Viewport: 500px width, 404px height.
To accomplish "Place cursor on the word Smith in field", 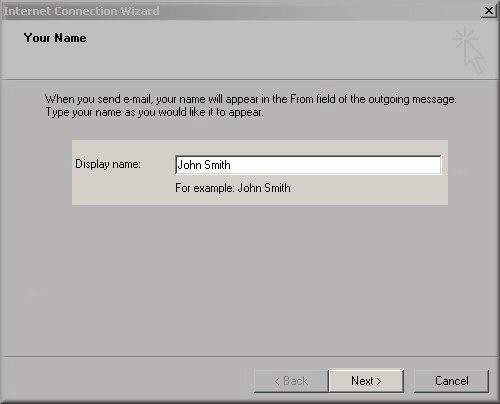I will point(217,165).
